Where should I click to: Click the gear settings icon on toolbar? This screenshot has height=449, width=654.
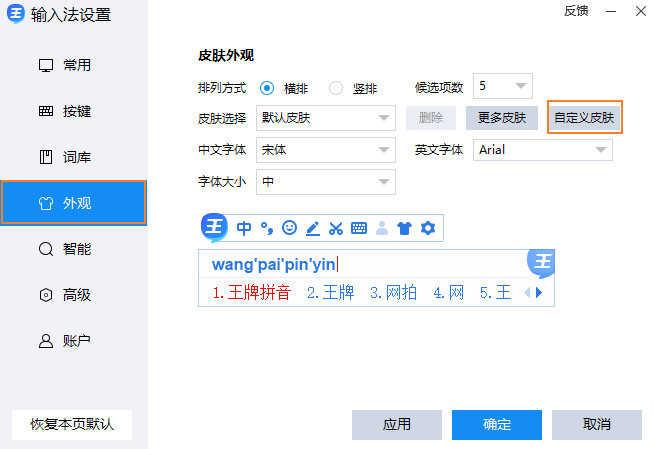pos(428,228)
